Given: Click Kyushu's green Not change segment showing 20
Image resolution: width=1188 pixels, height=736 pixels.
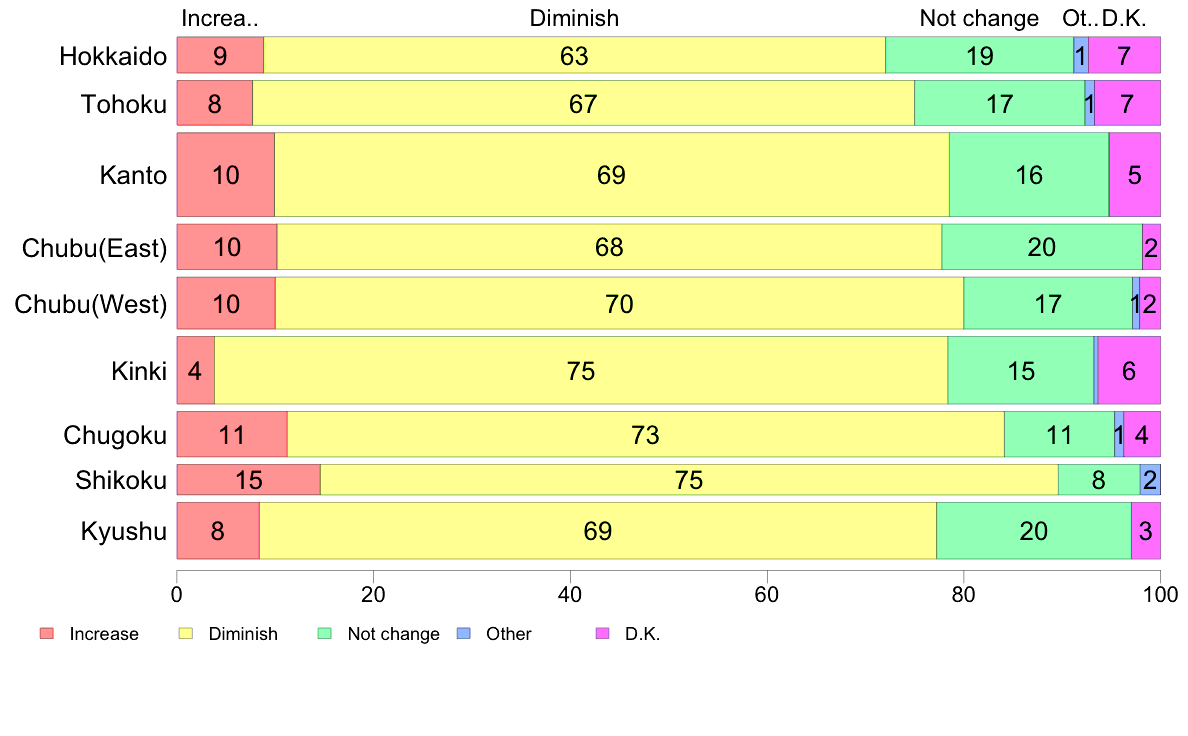Looking at the screenshot, I should coord(1033,531).
